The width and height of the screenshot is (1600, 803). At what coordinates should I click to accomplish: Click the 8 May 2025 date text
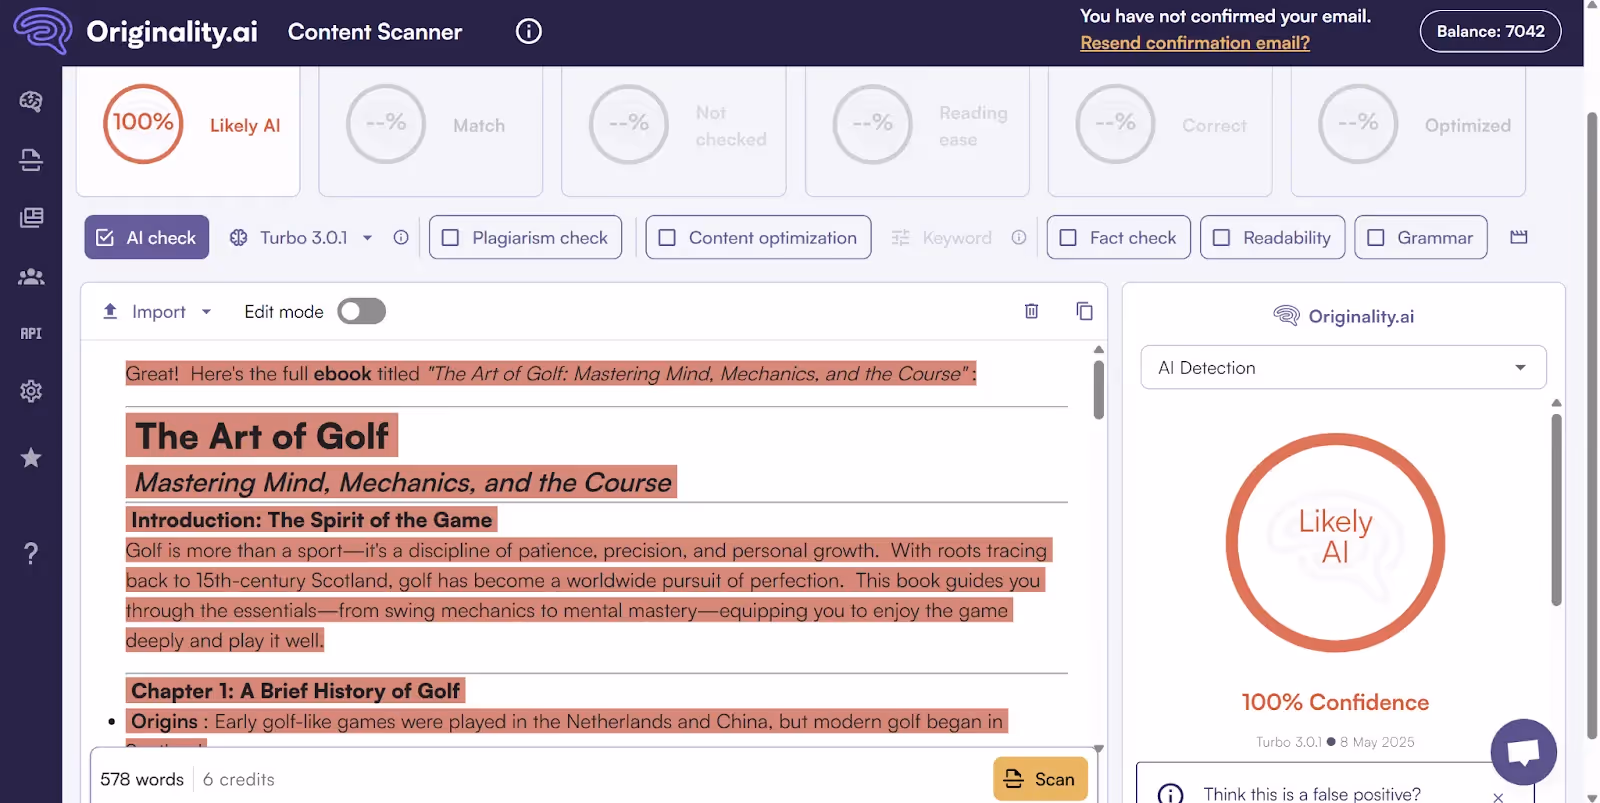[1377, 742]
